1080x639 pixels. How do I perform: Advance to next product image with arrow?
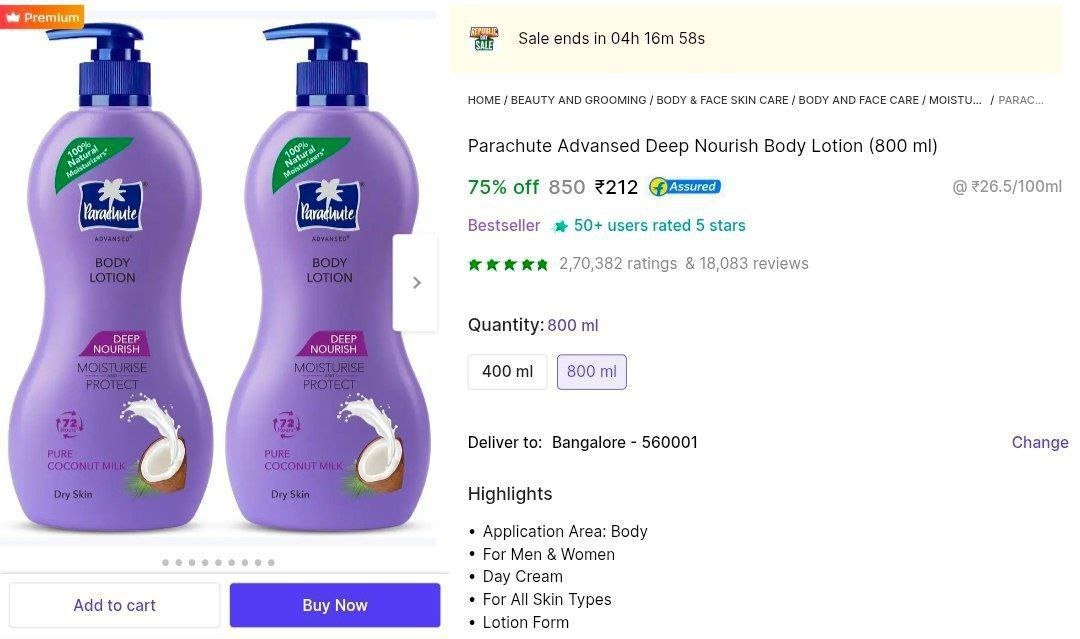(x=416, y=282)
